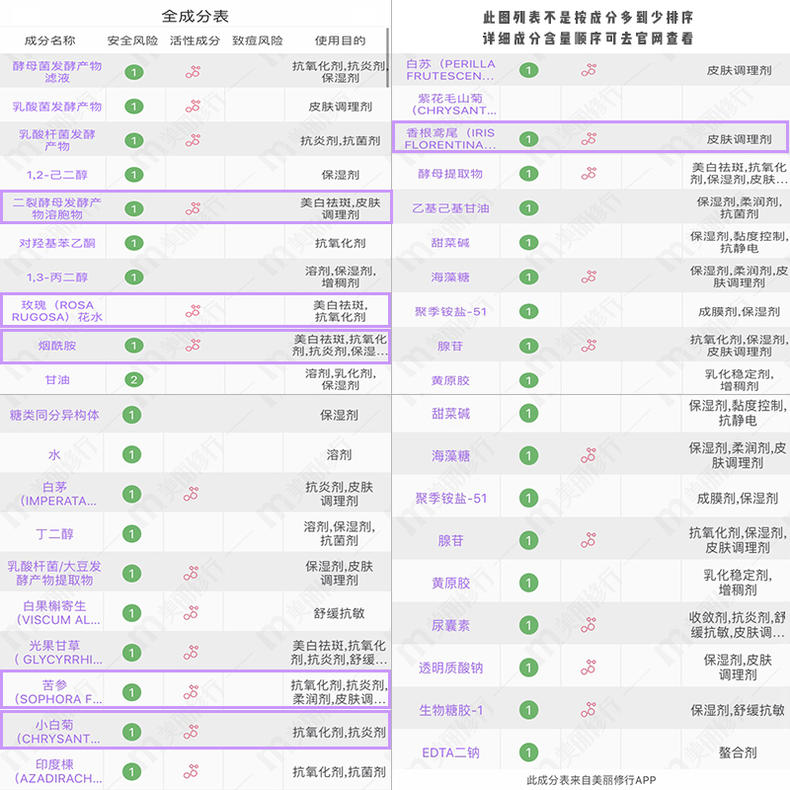Tap the active-ingredient icon for 尿囊素
Screen dimensions: 790x790
(x=588, y=625)
